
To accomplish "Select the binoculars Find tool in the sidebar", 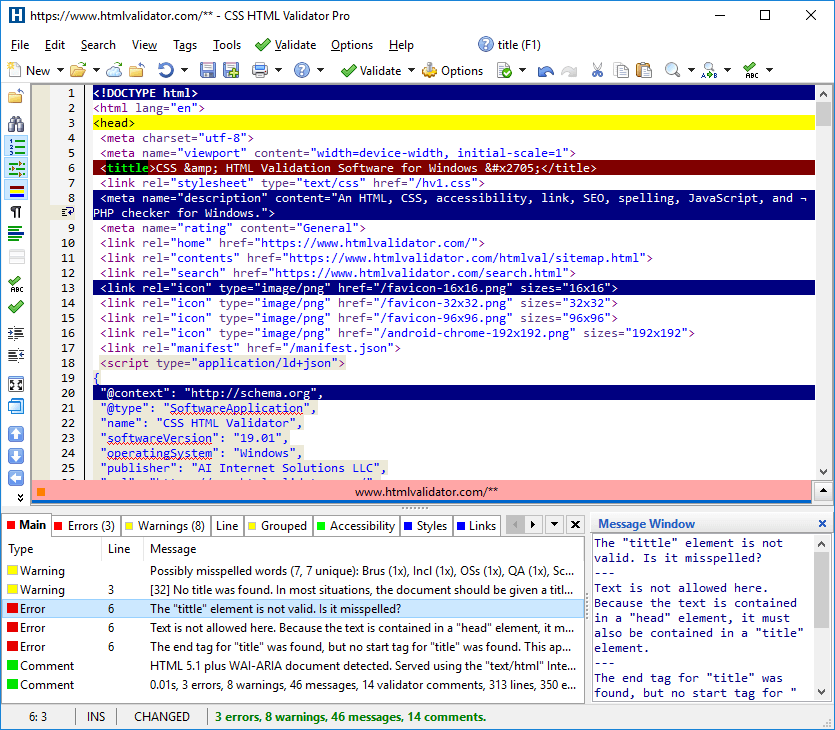I will (16, 124).
